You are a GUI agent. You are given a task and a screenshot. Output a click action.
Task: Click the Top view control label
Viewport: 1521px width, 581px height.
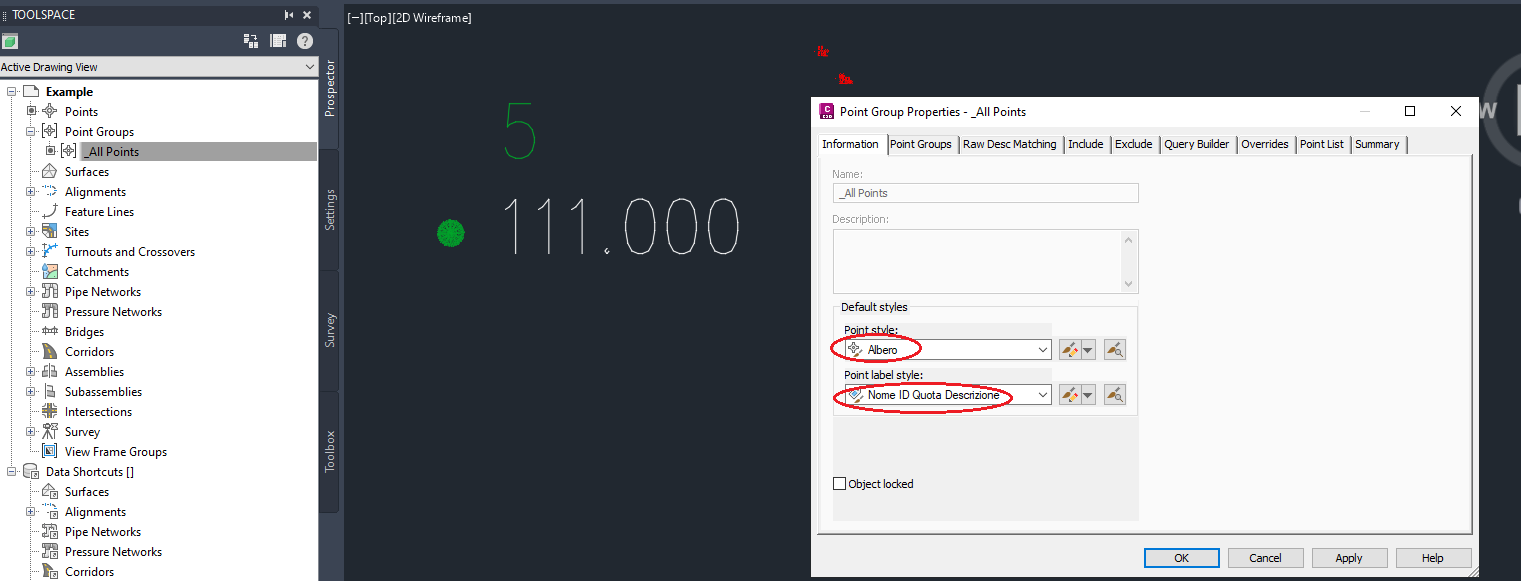378,18
